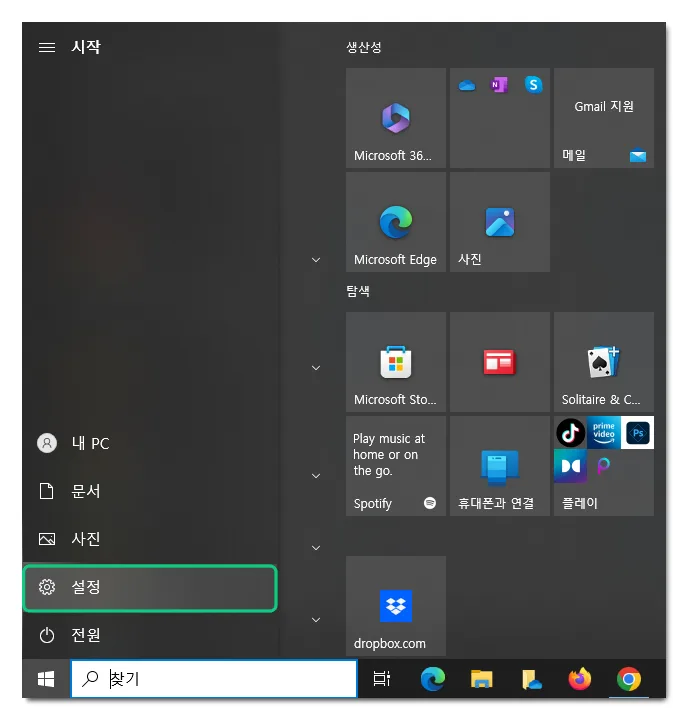Click the chevron beside the Microsoft Store row

316,368
